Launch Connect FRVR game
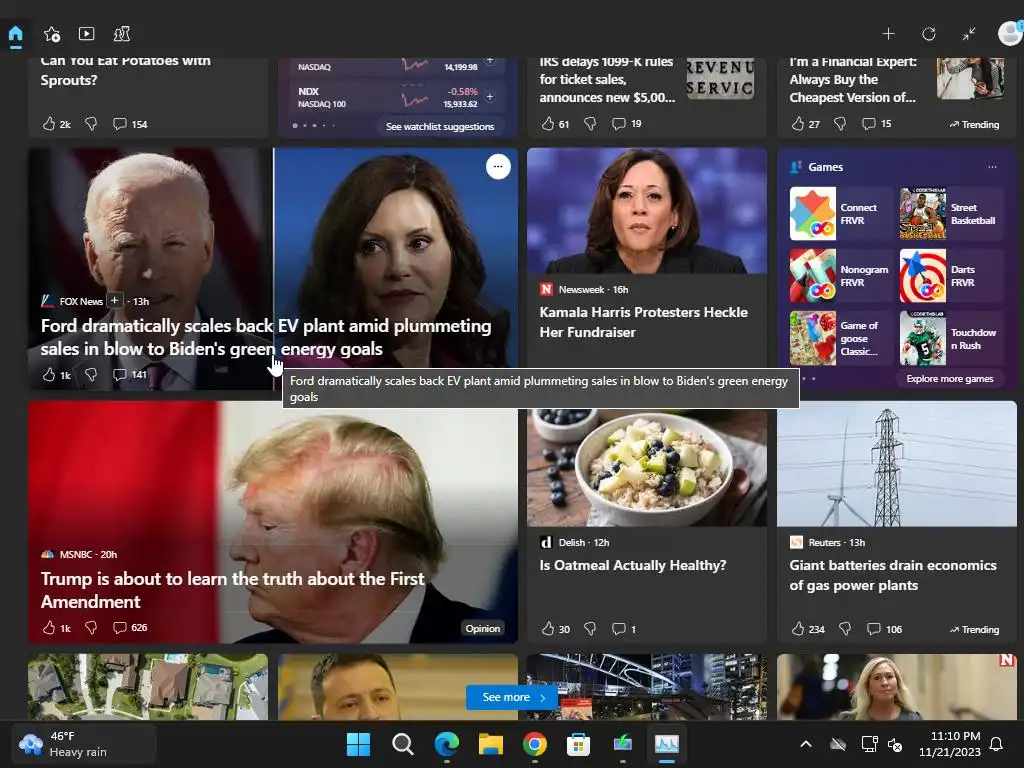1024x768 pixels. tap(840, 214)
